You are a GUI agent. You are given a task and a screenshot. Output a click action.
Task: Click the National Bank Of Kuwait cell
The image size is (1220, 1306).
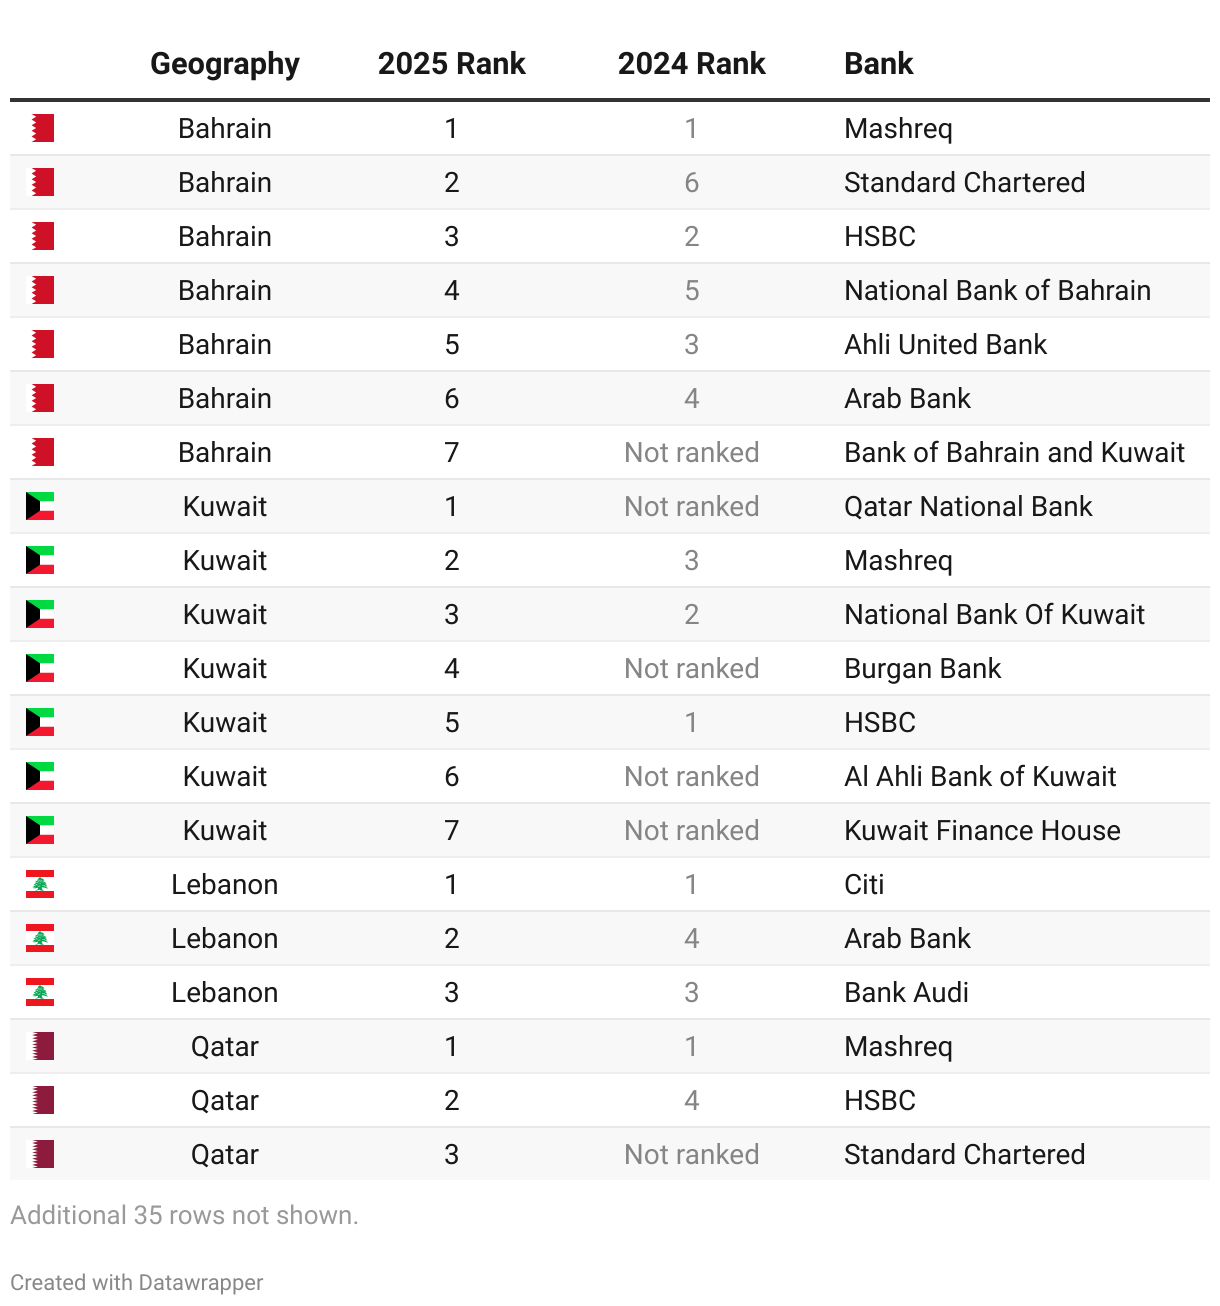(995, 614)
